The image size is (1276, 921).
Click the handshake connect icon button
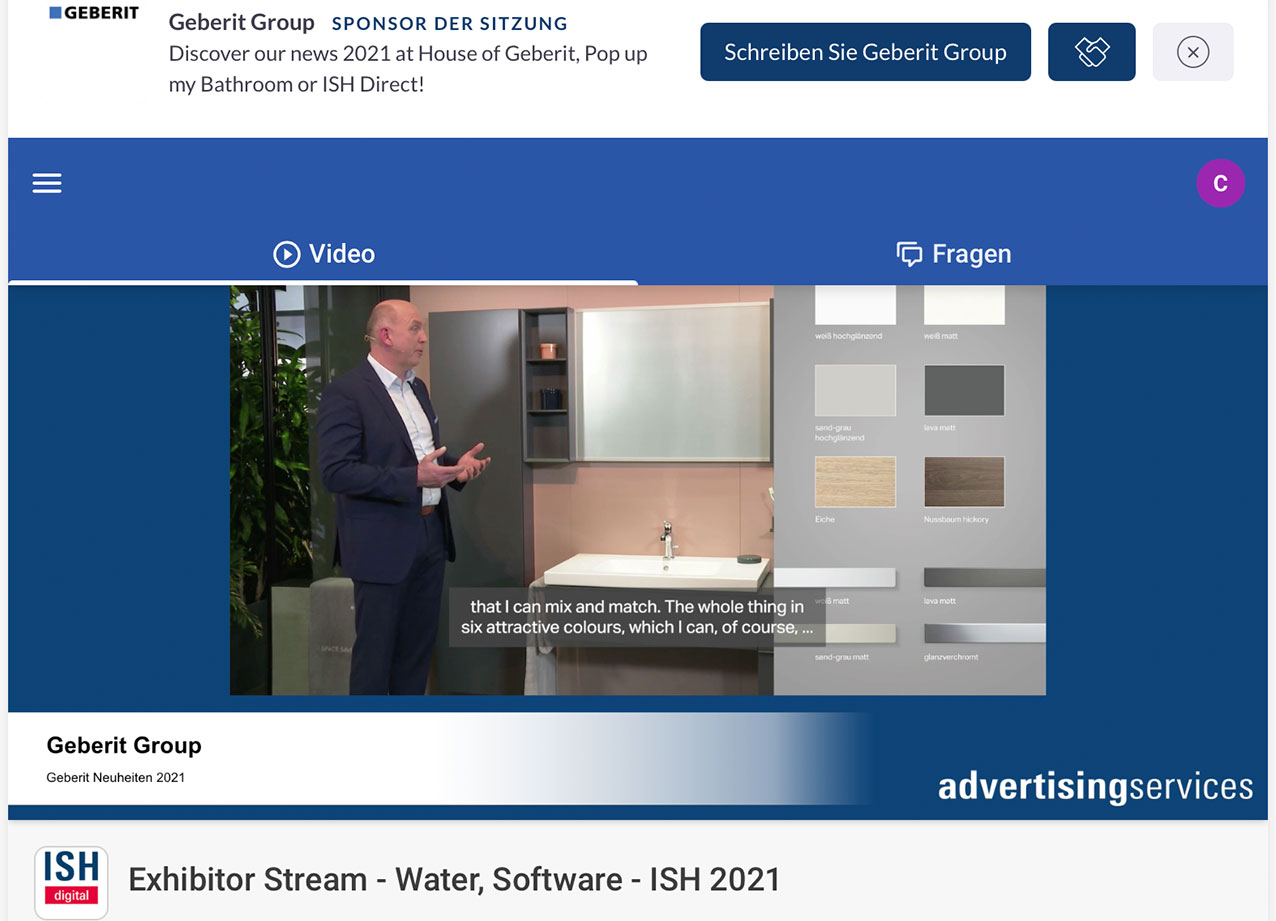click(1091, 52)
